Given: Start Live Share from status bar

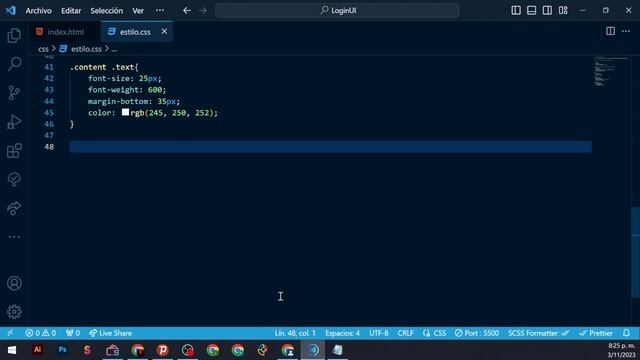Looking at the screenshot, I should [110, 333].
